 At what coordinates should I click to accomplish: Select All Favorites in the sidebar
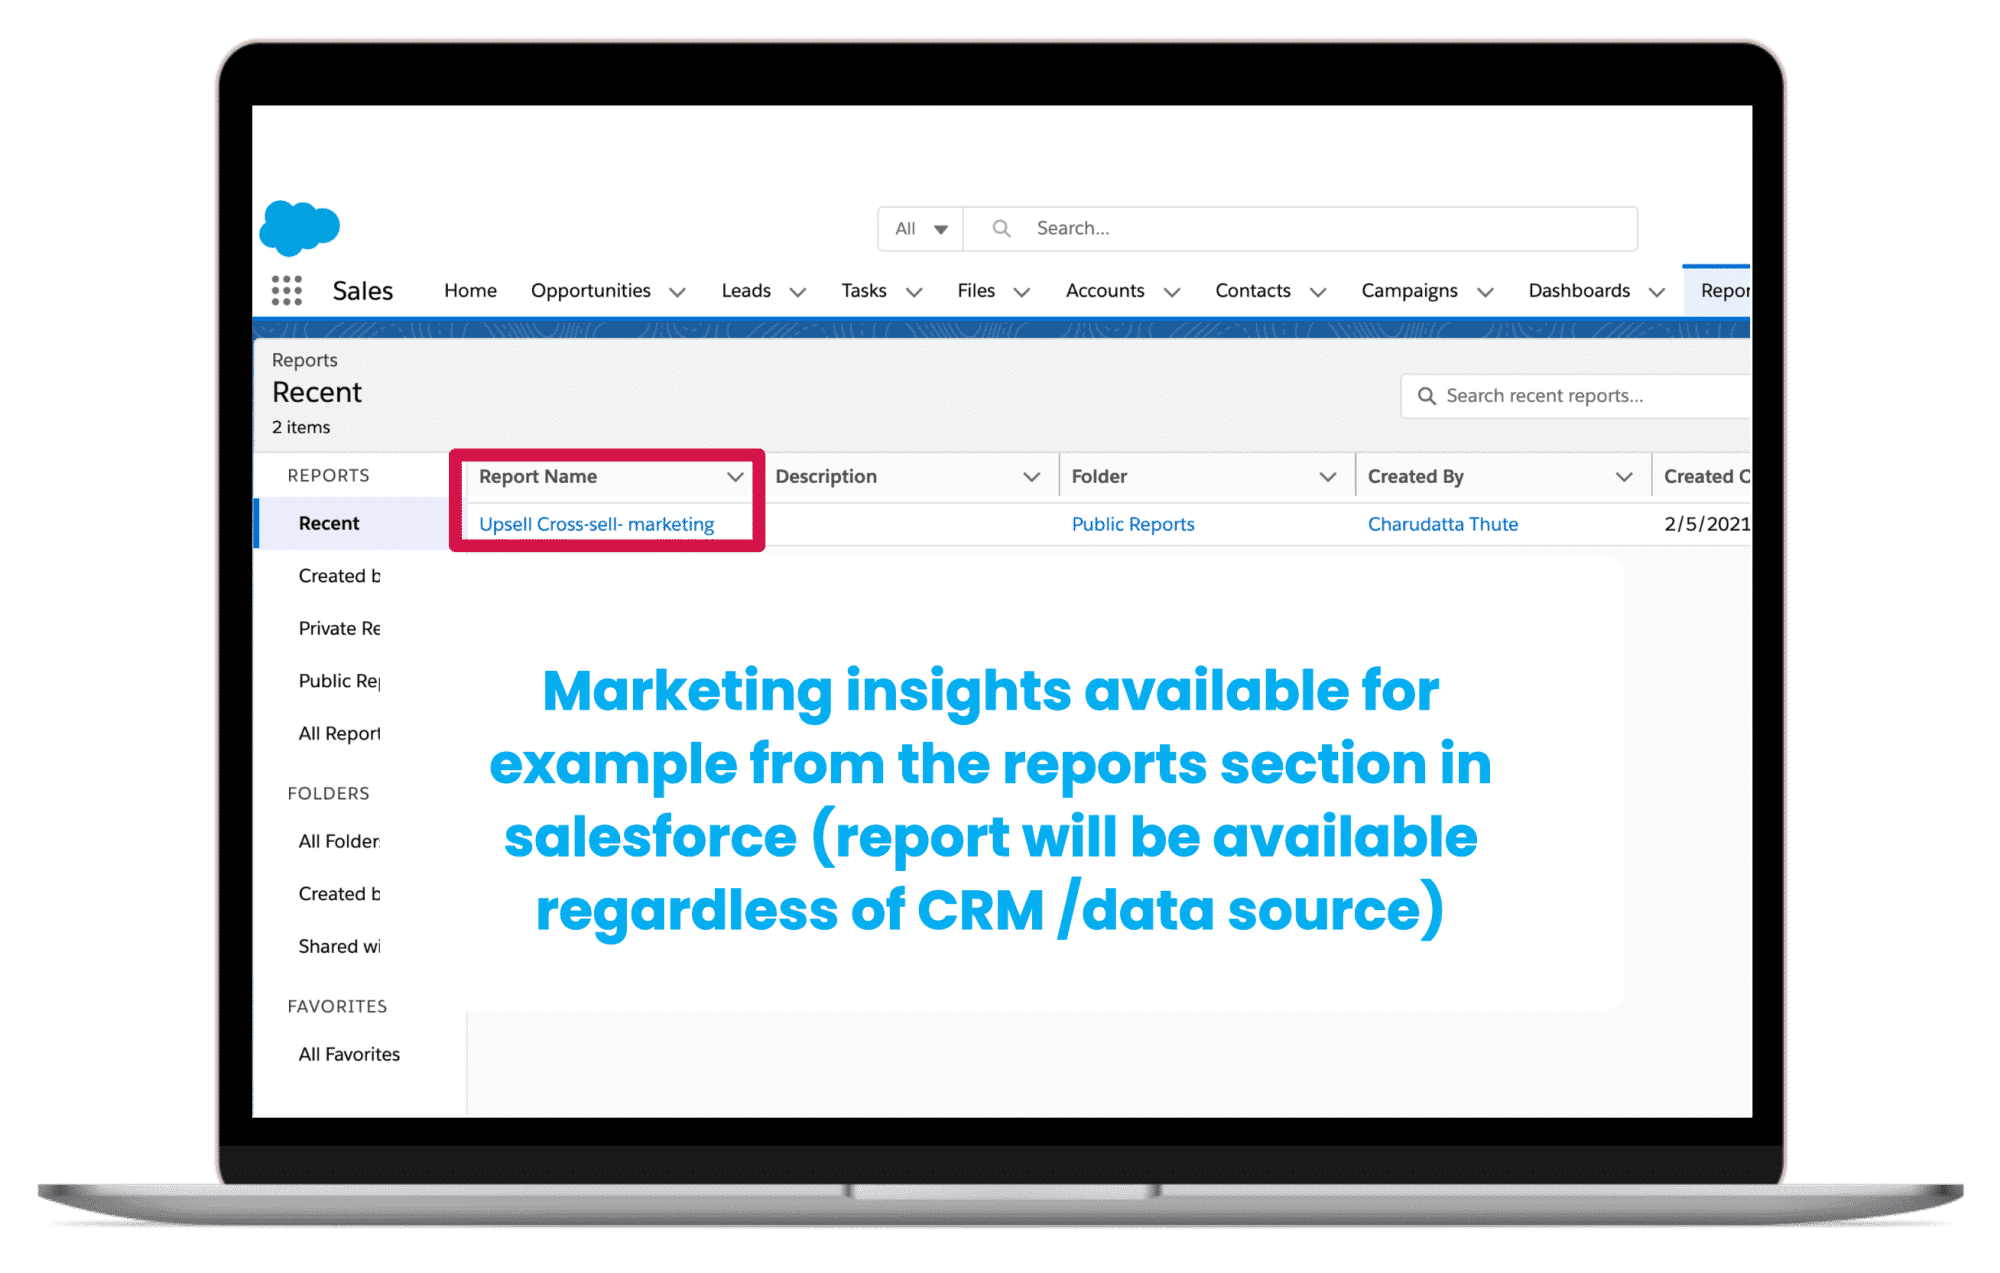coord(349,1054)
